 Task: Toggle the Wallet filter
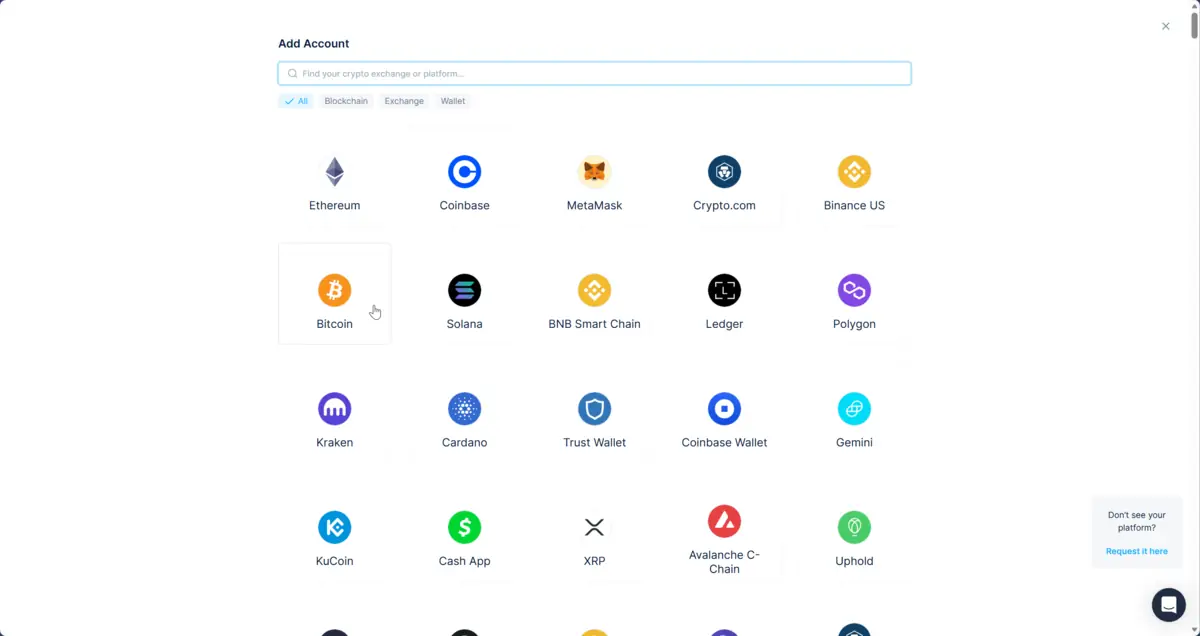452,100
